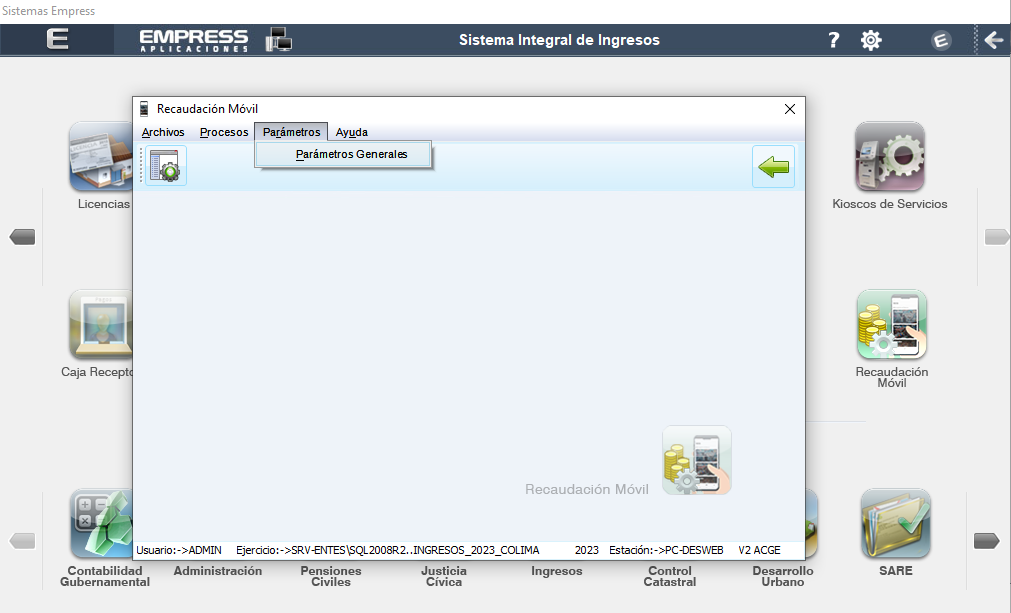Image resolution: width=1011 pixels, height=613 pixels.
Task: Open help question mark icon
Action: [833, 40]
